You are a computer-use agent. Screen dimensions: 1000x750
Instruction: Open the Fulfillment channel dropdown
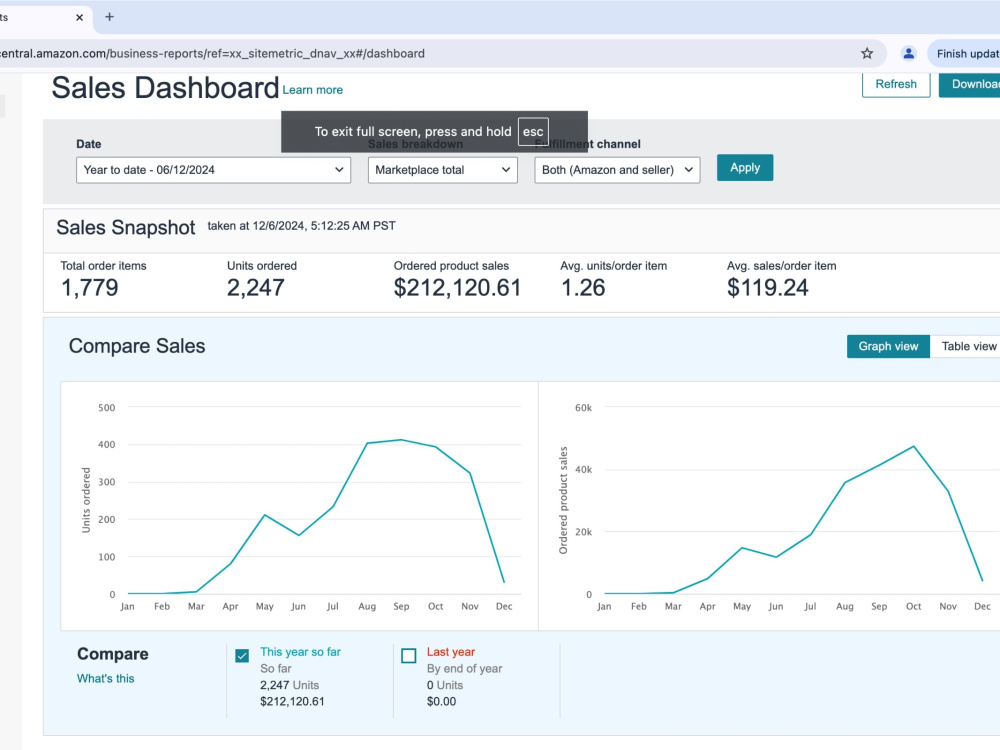click(x=617, y=170)
